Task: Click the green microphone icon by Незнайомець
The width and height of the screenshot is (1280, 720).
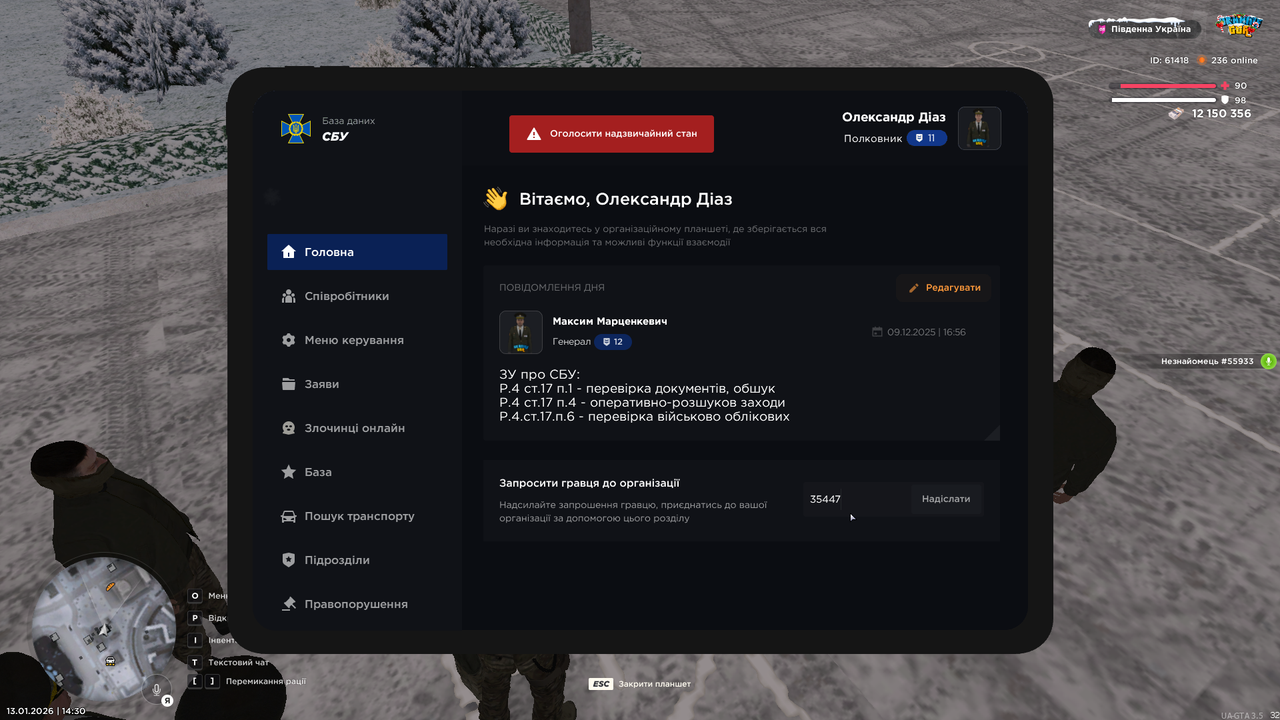Action: [x=1268, y=361]
